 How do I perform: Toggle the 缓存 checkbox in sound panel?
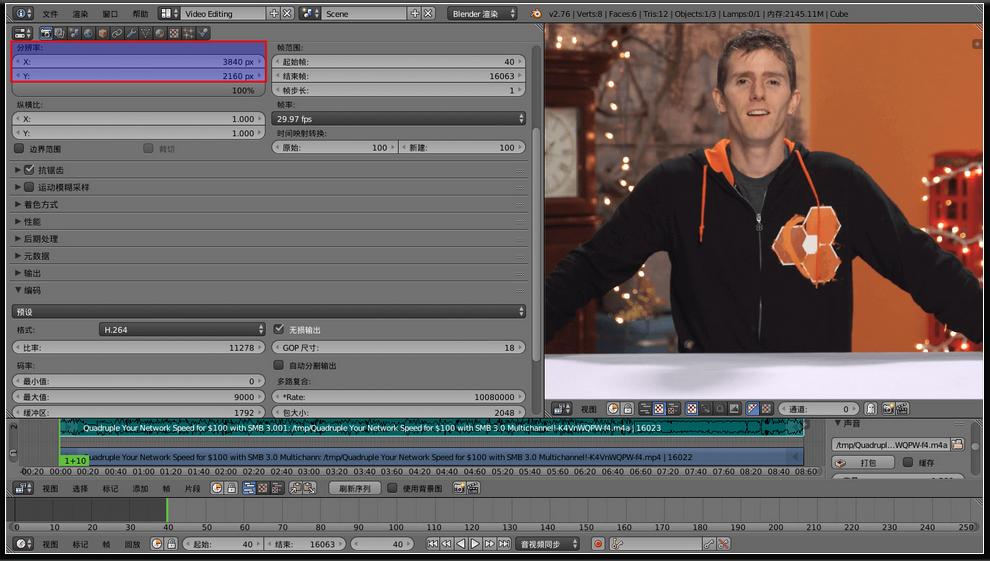[908, 462]
